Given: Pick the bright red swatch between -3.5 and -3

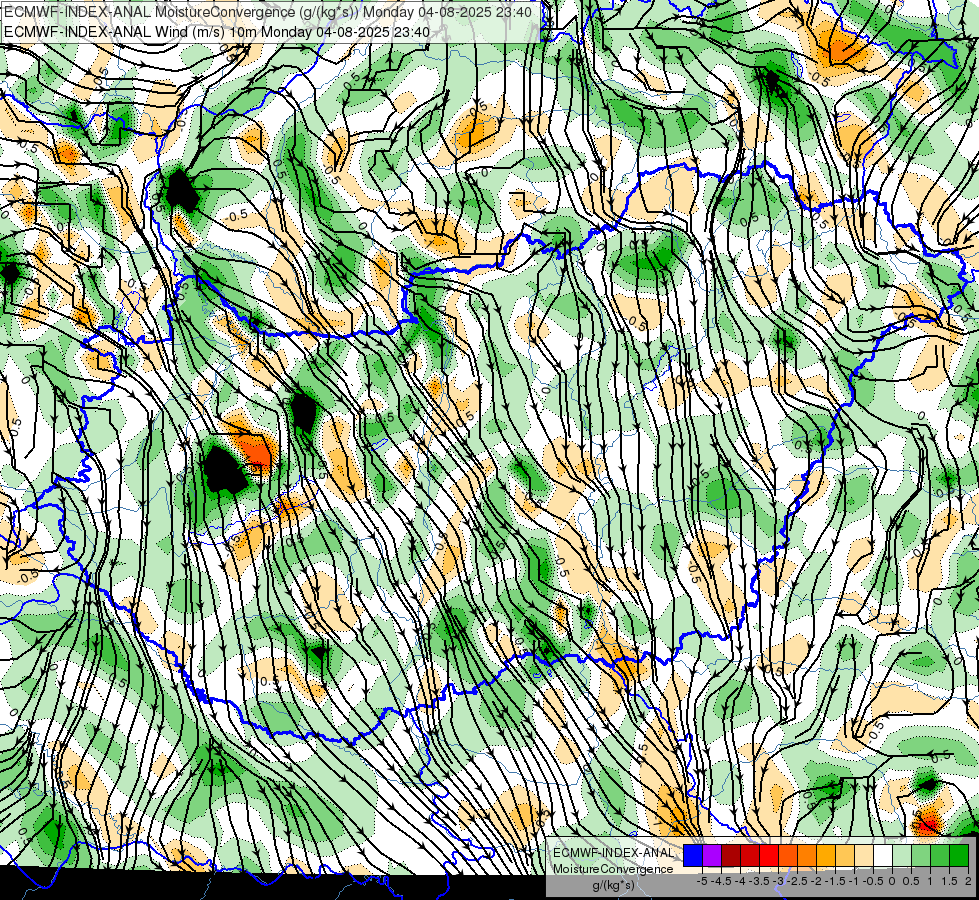Looking at the screenshot, I should pos(769,856).
